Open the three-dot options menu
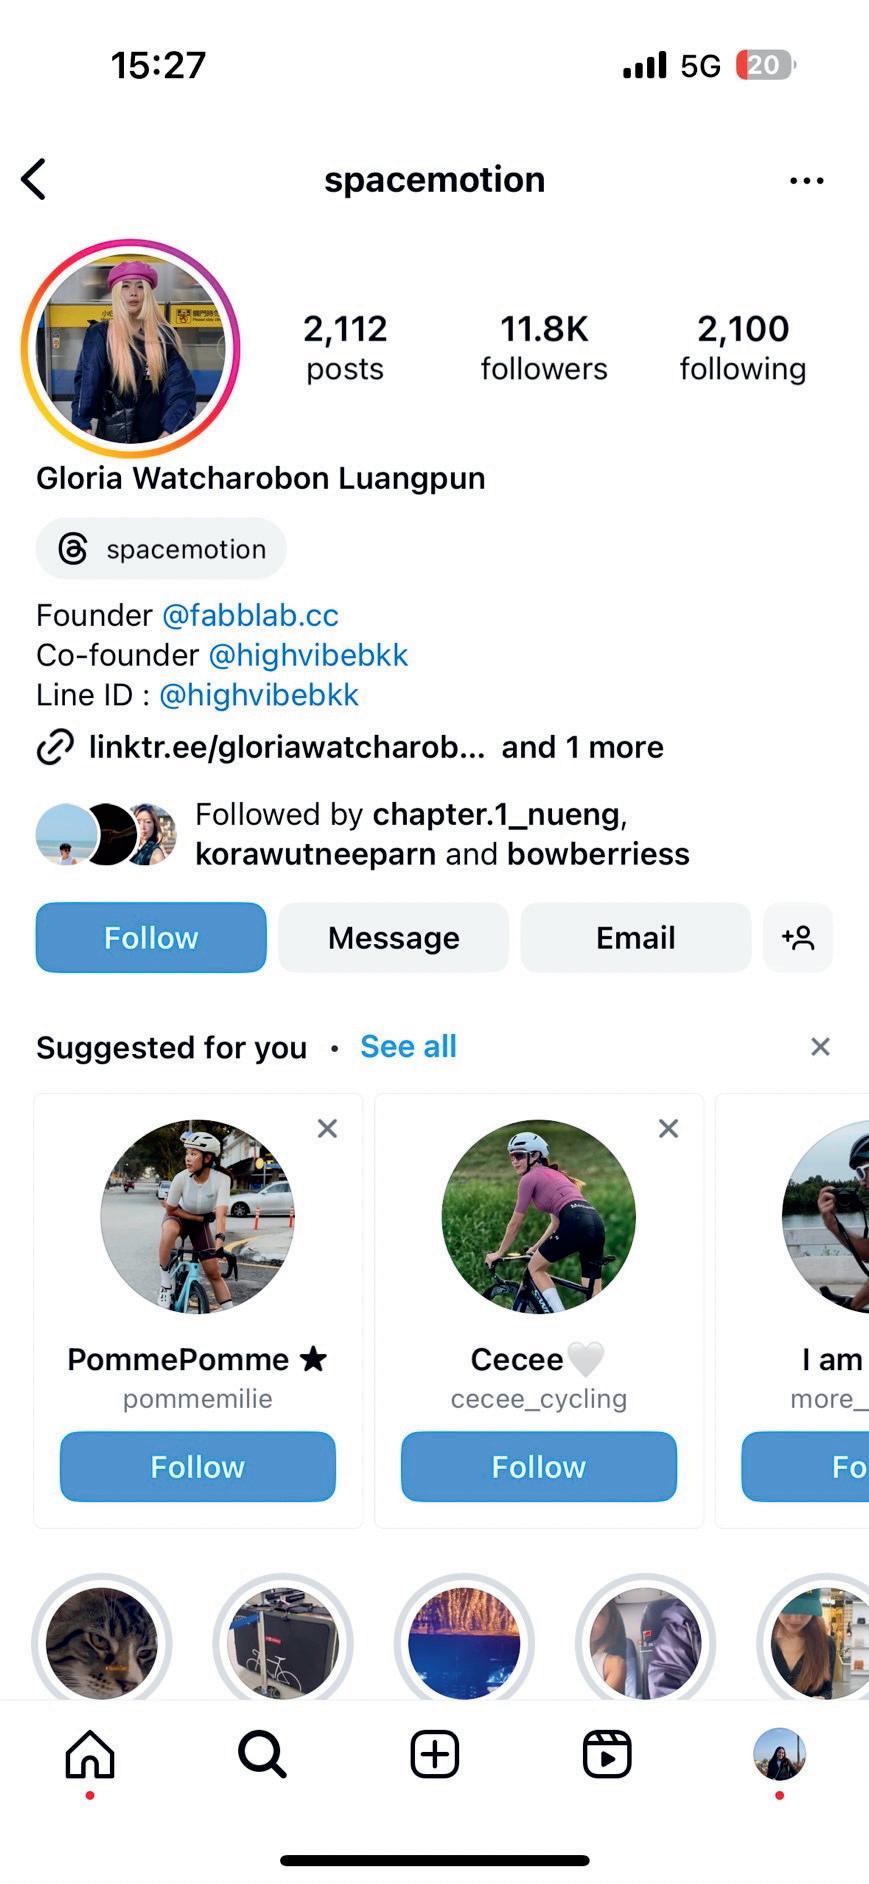 tap(806, 181)
